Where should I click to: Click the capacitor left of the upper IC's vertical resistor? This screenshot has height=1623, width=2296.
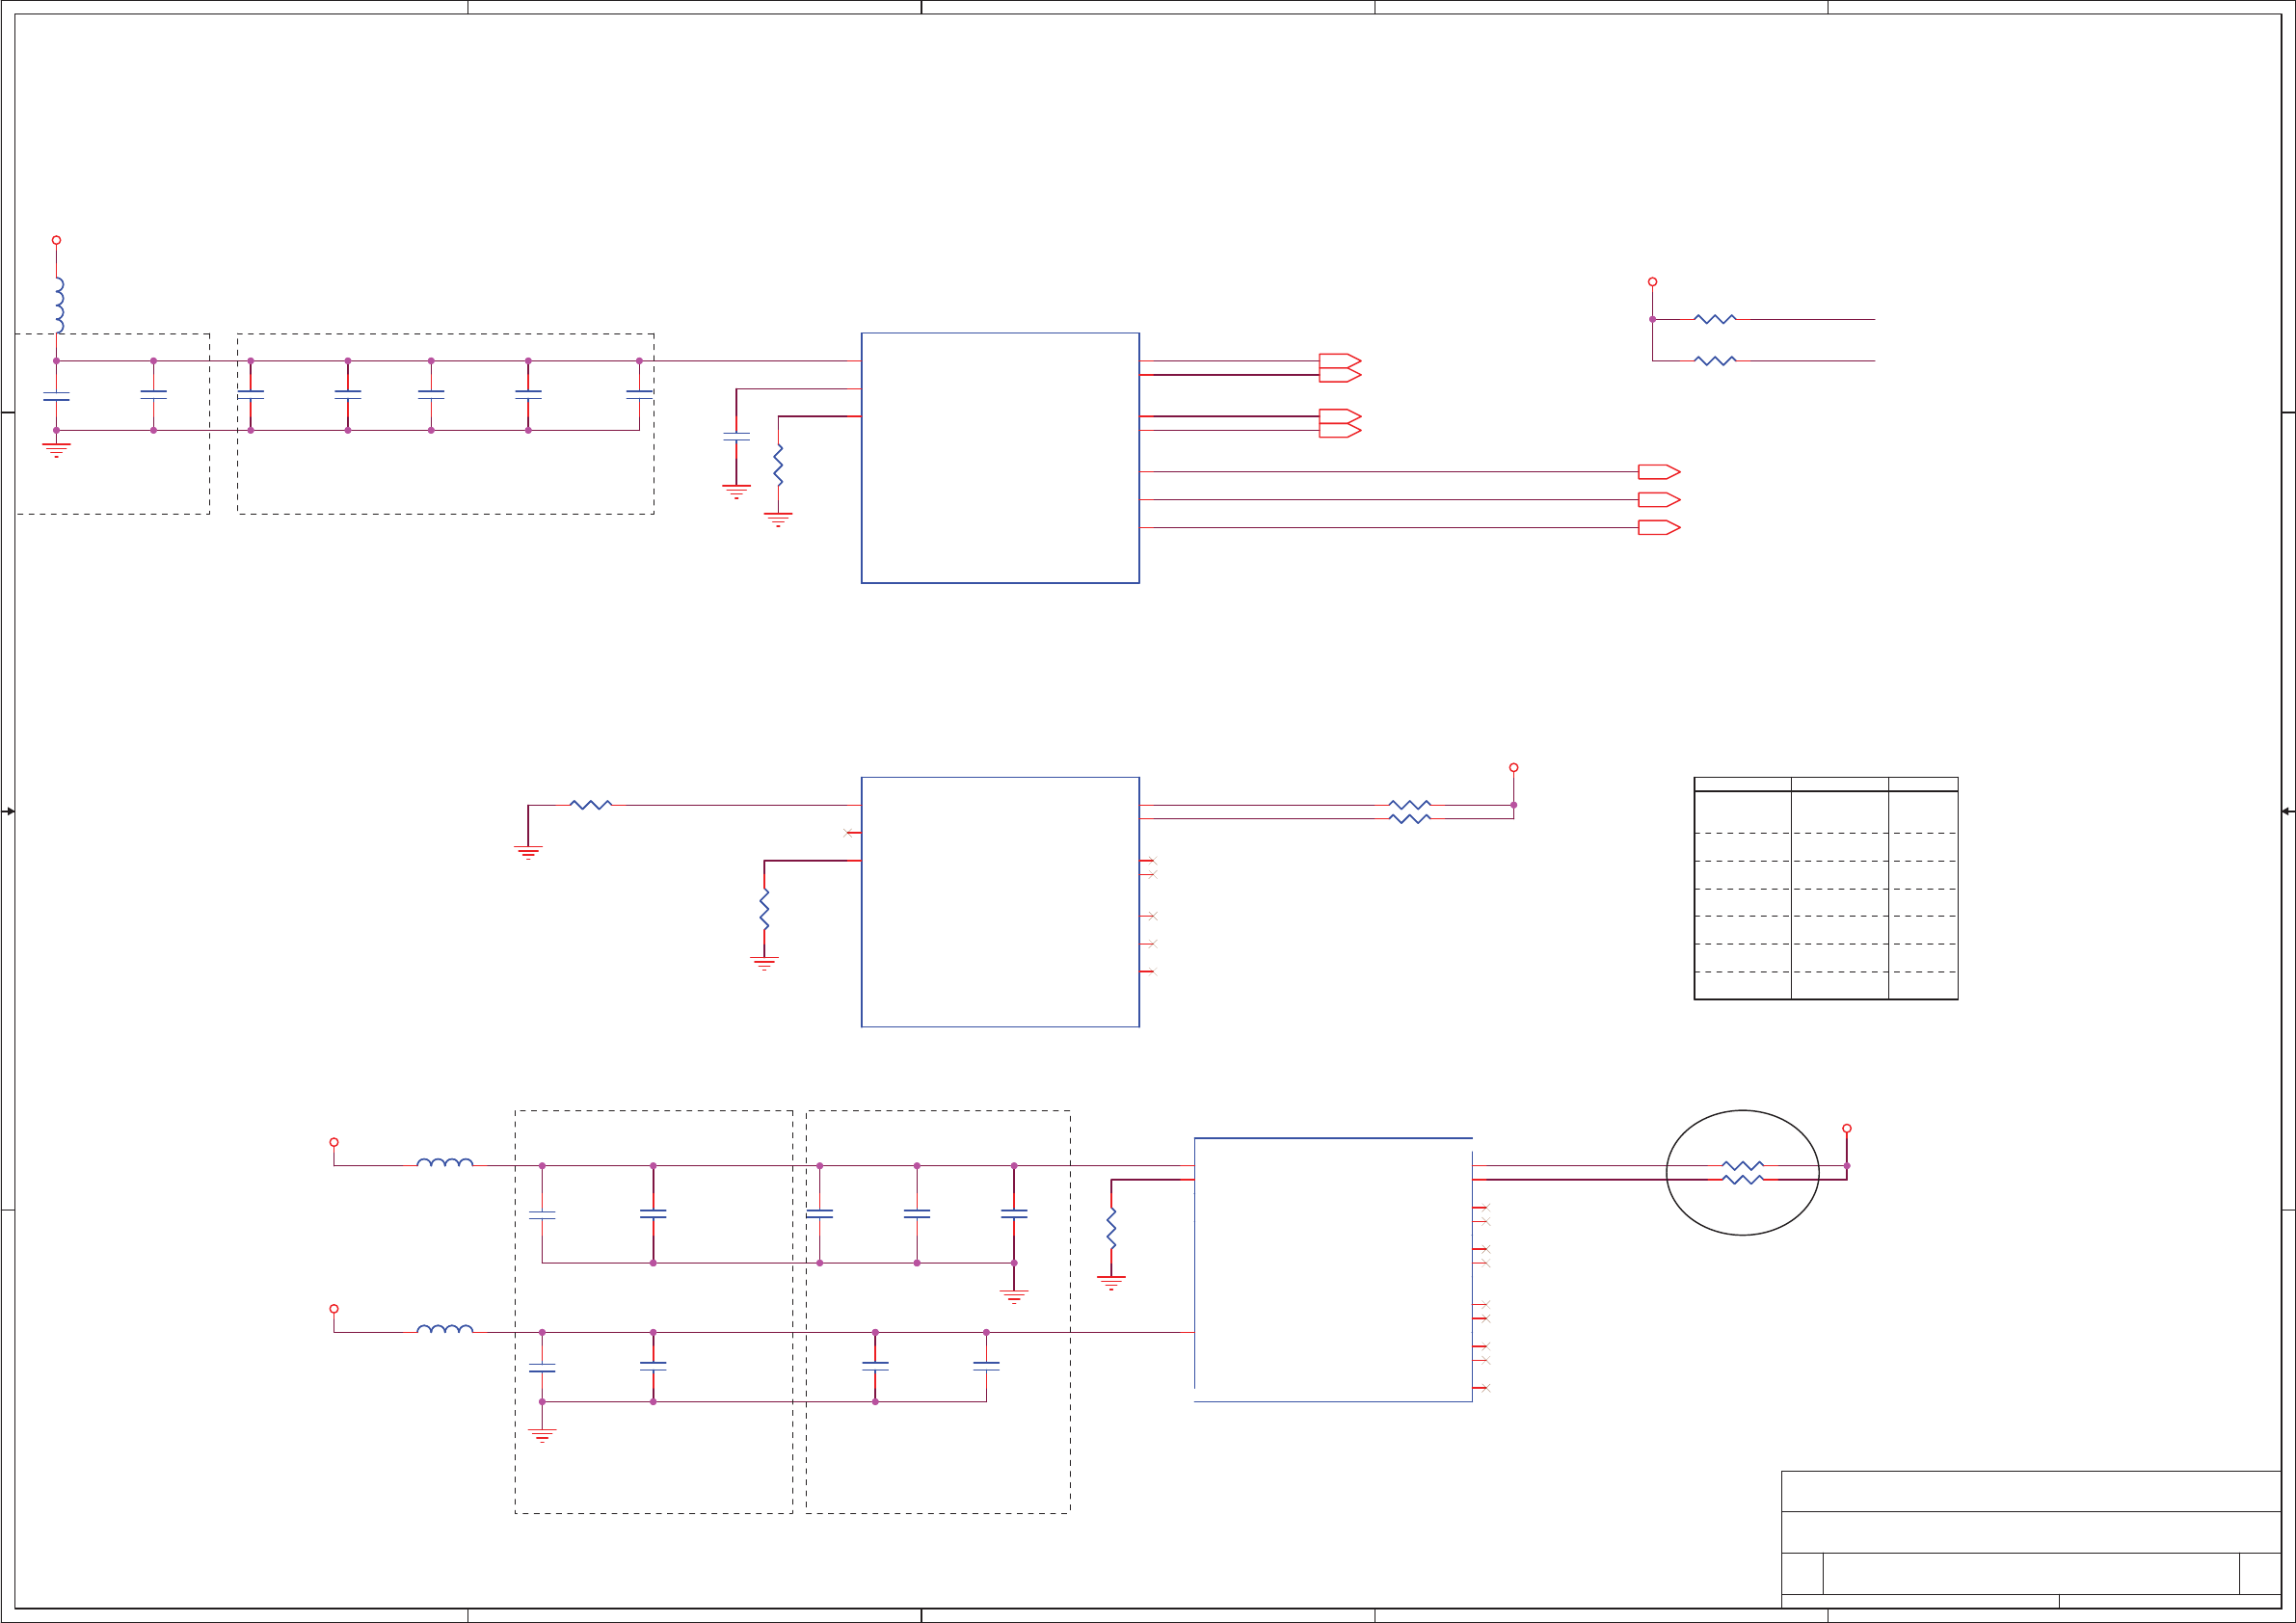(736, 436)
